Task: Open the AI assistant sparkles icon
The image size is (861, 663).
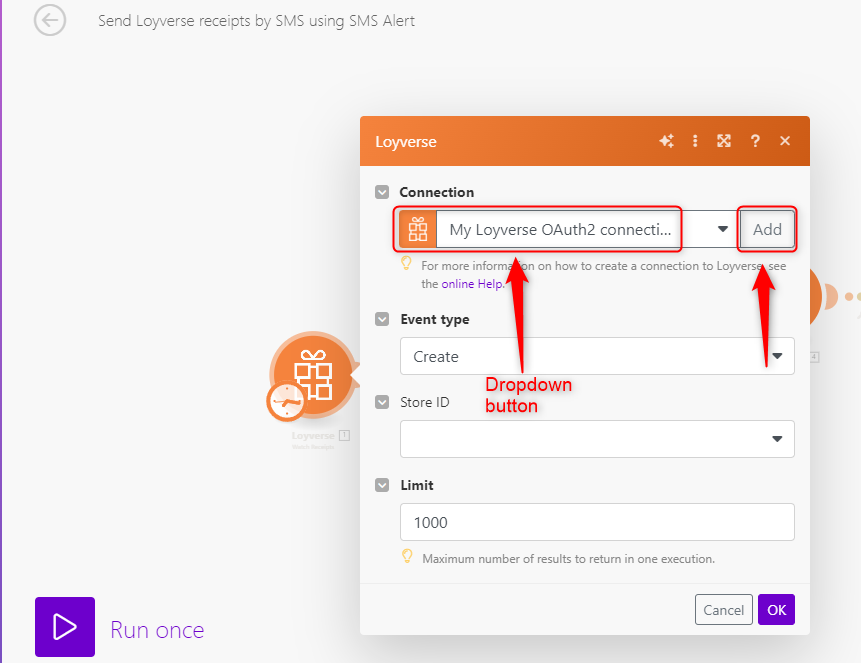Action: (x=666, y=141)
